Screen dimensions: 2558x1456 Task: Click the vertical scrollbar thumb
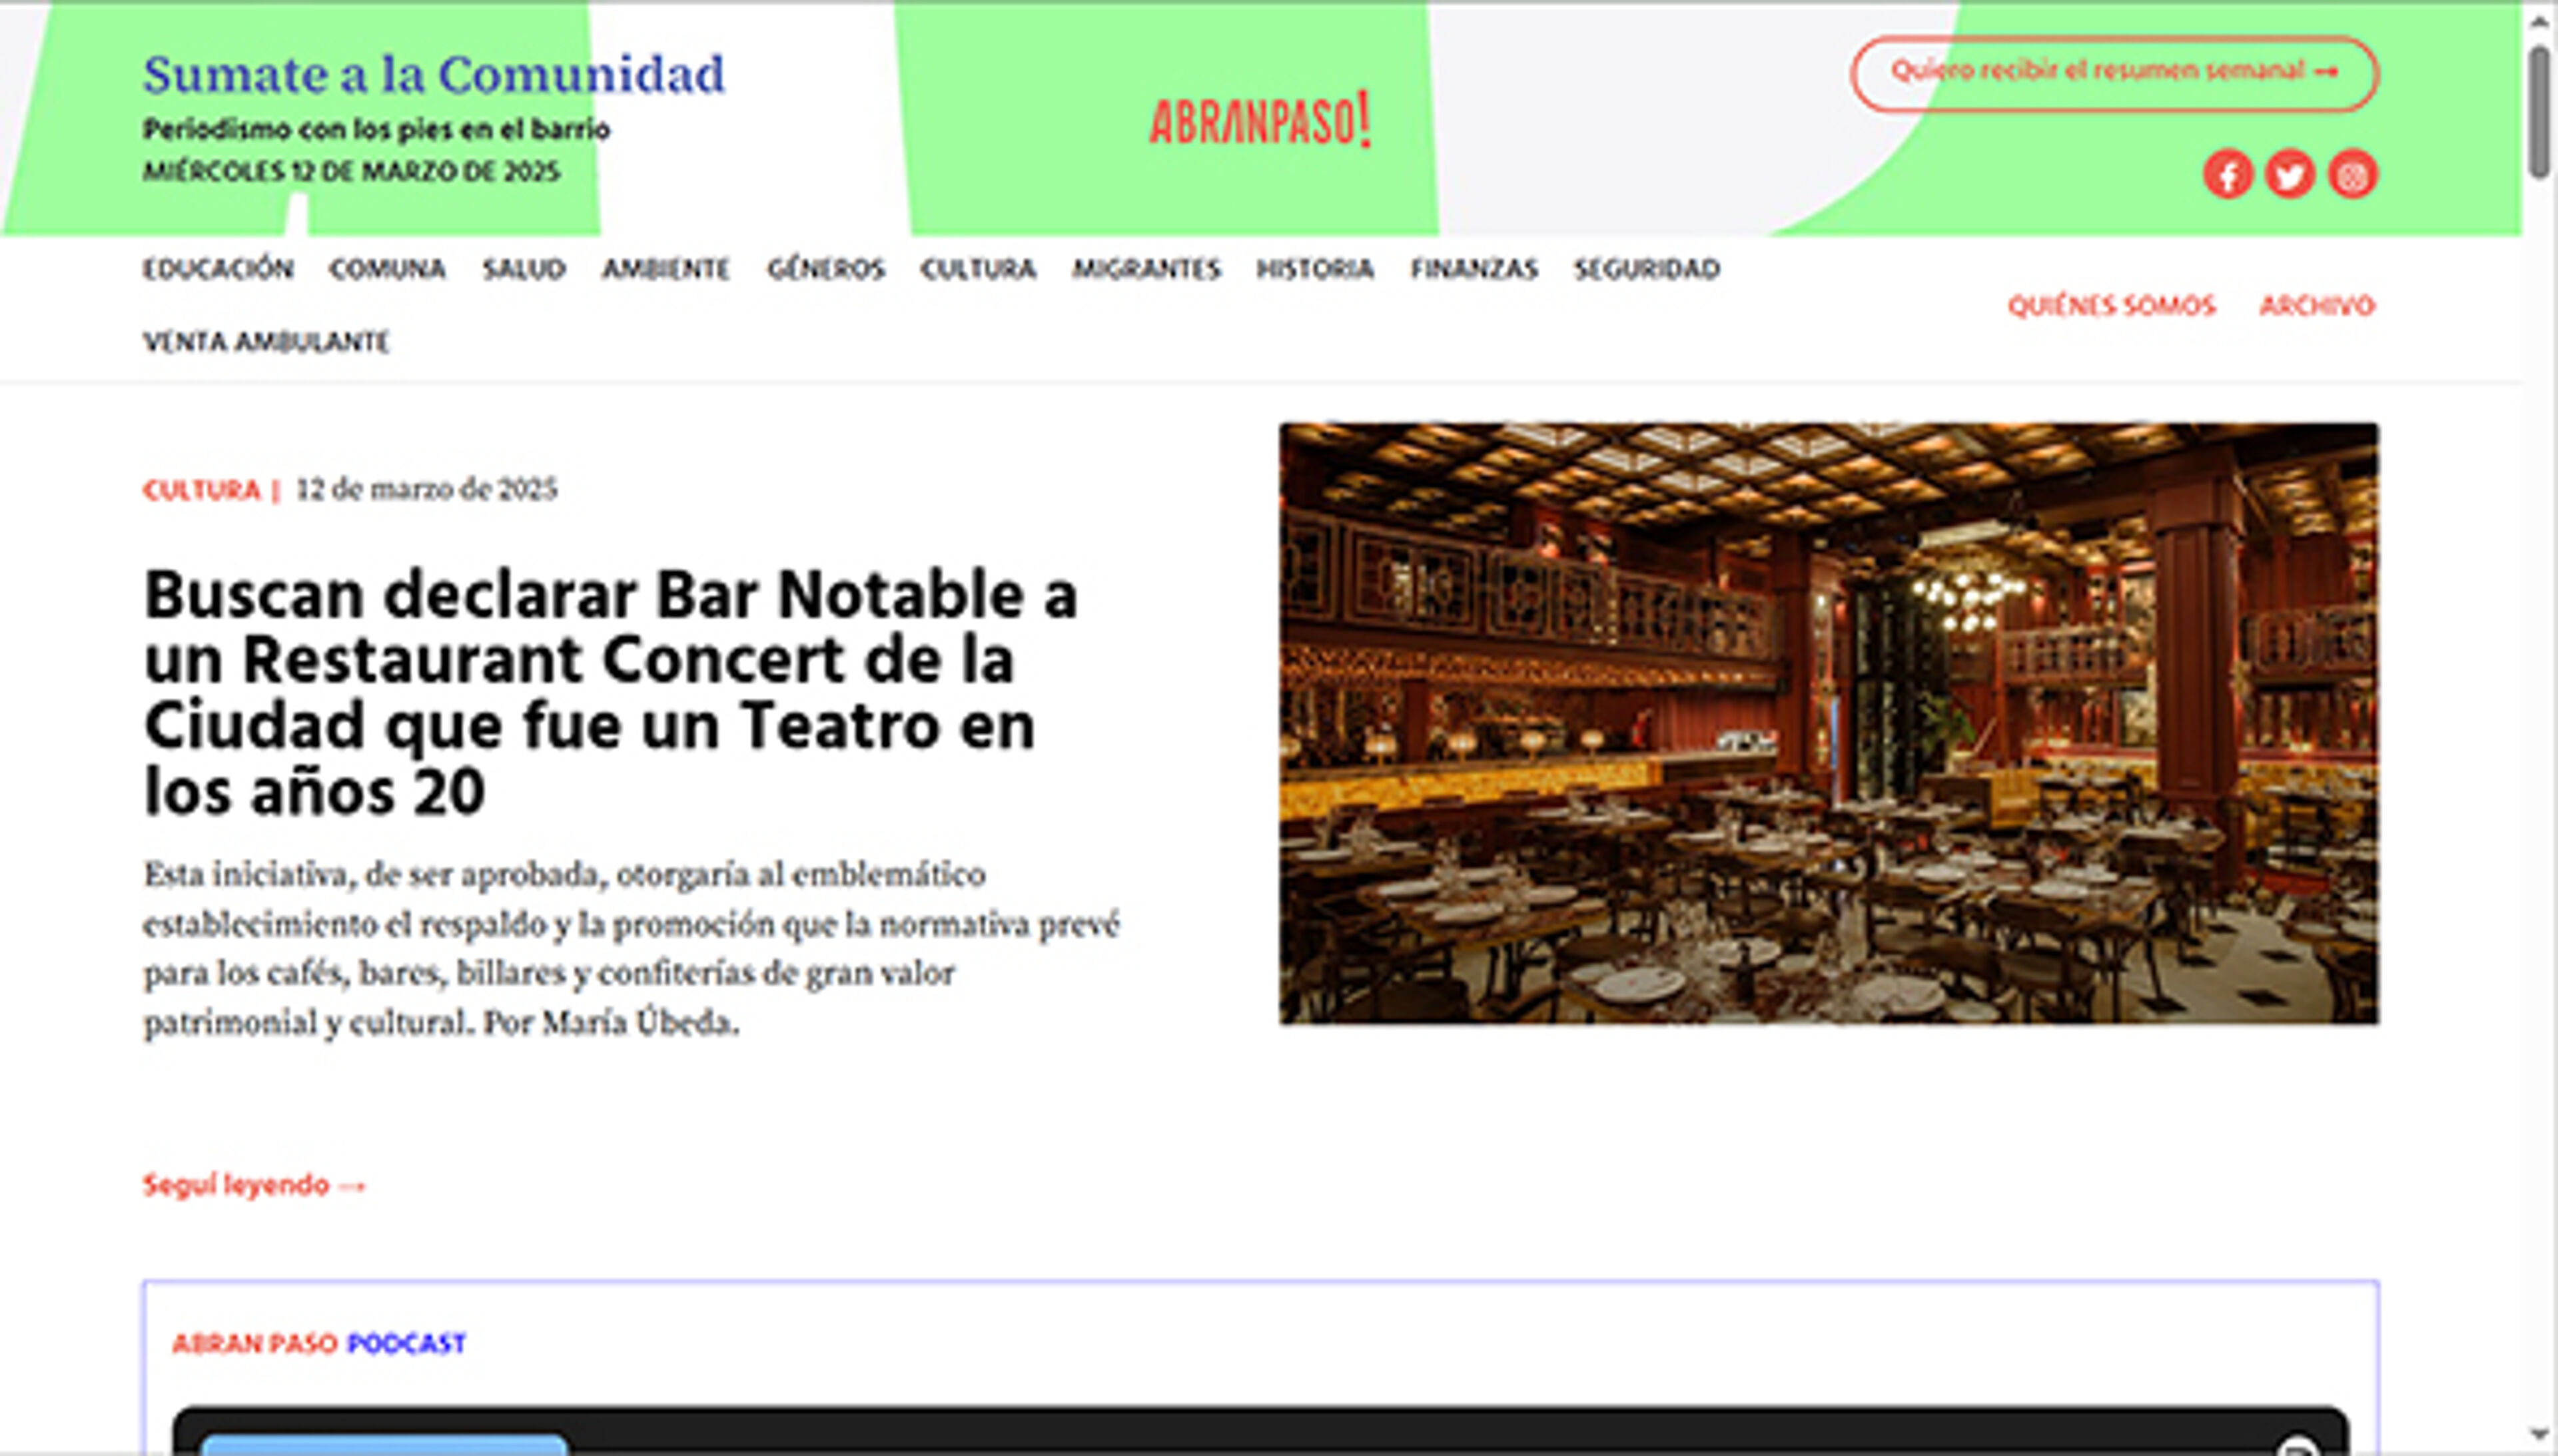(x=2539, y=112)
